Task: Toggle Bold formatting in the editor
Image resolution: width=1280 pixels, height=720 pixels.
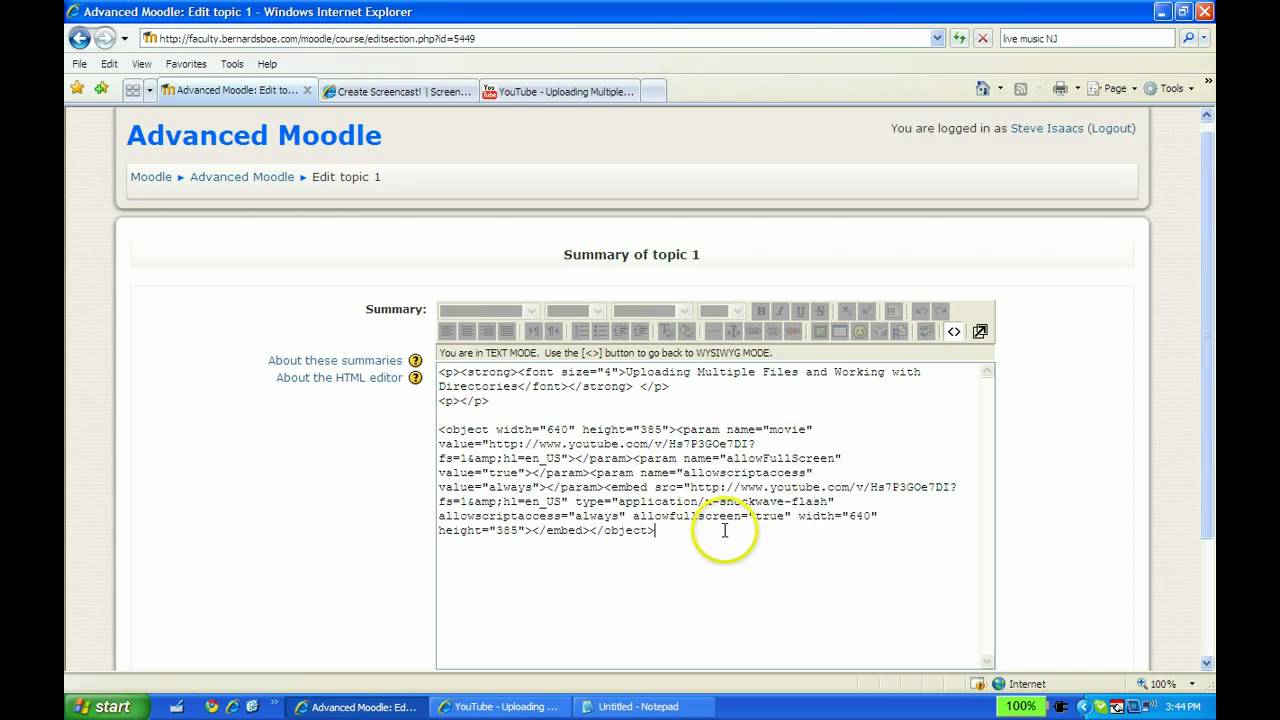Action: pyautogui.click(x=761, y=311)
